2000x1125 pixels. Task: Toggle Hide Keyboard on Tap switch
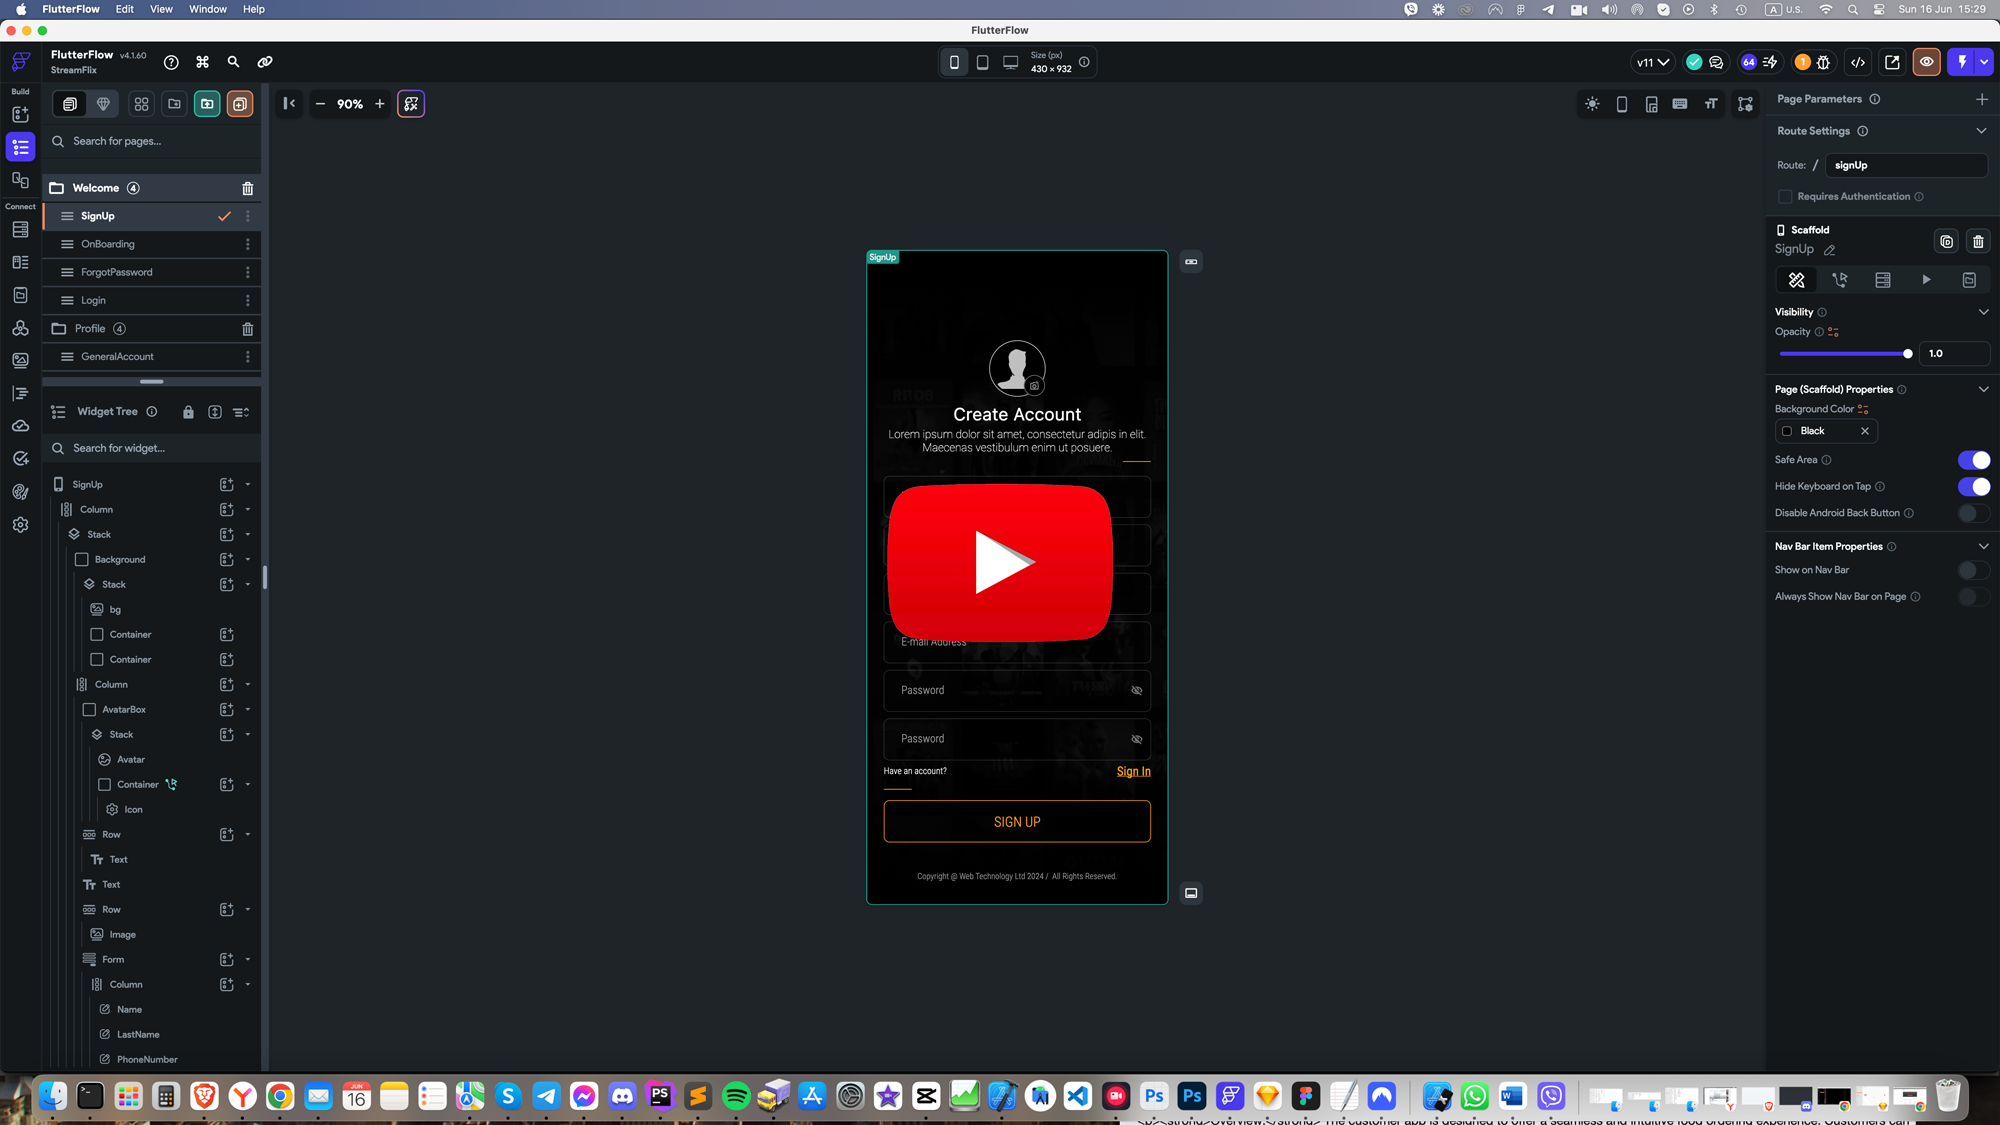click(x=1973, y=487)
